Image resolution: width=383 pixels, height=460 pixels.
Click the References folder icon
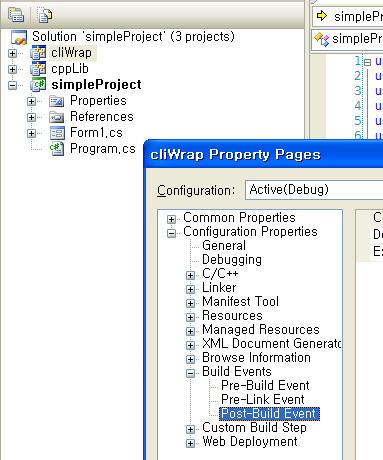click(57, 117)
